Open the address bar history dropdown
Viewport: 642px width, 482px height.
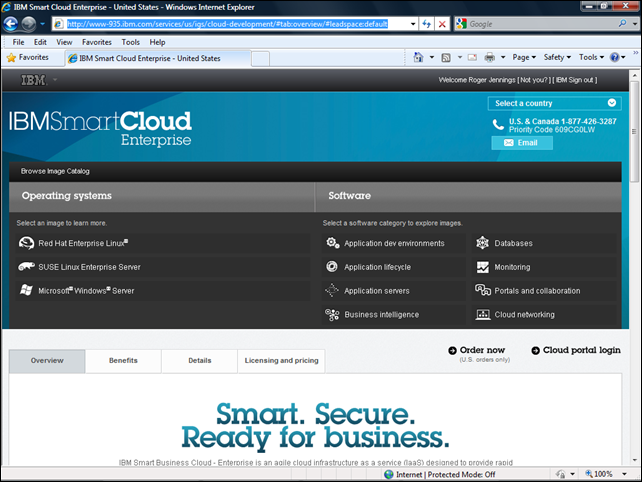(413, 24)
